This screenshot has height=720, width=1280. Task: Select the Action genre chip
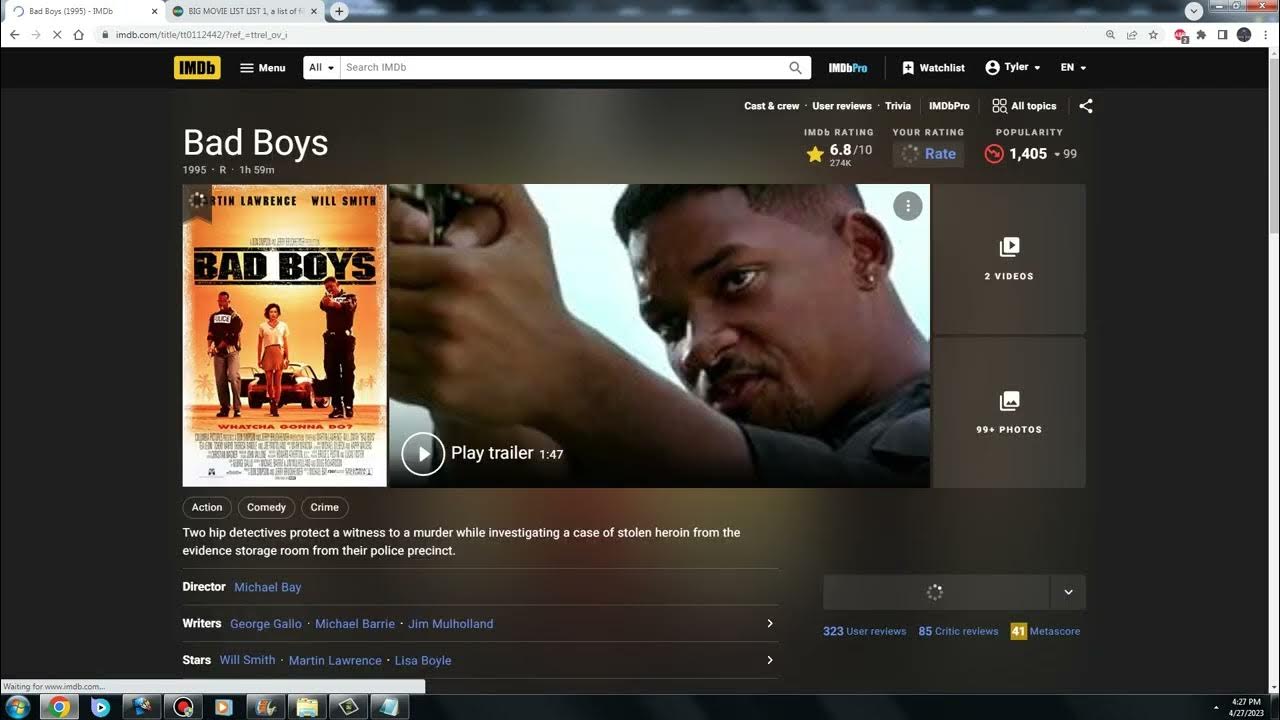tap(207, 507)
